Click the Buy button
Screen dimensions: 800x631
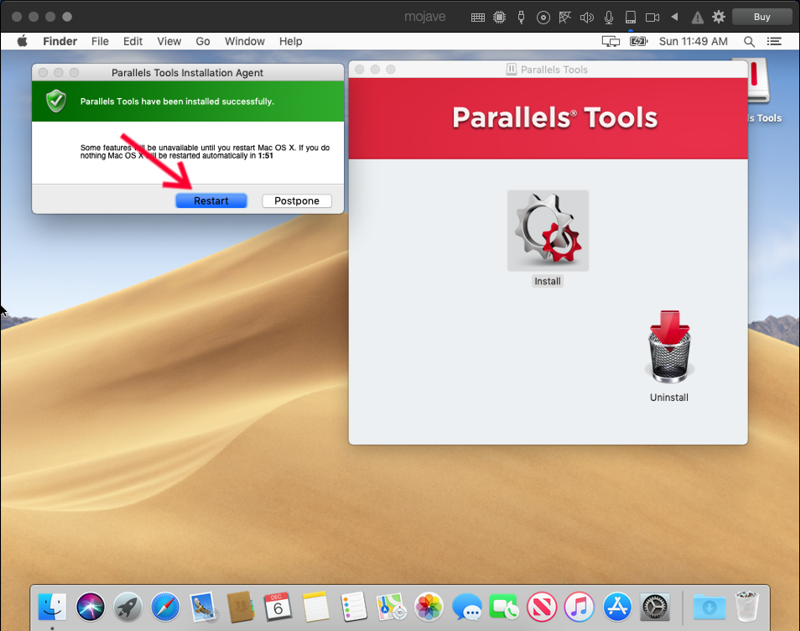(762, 17)
